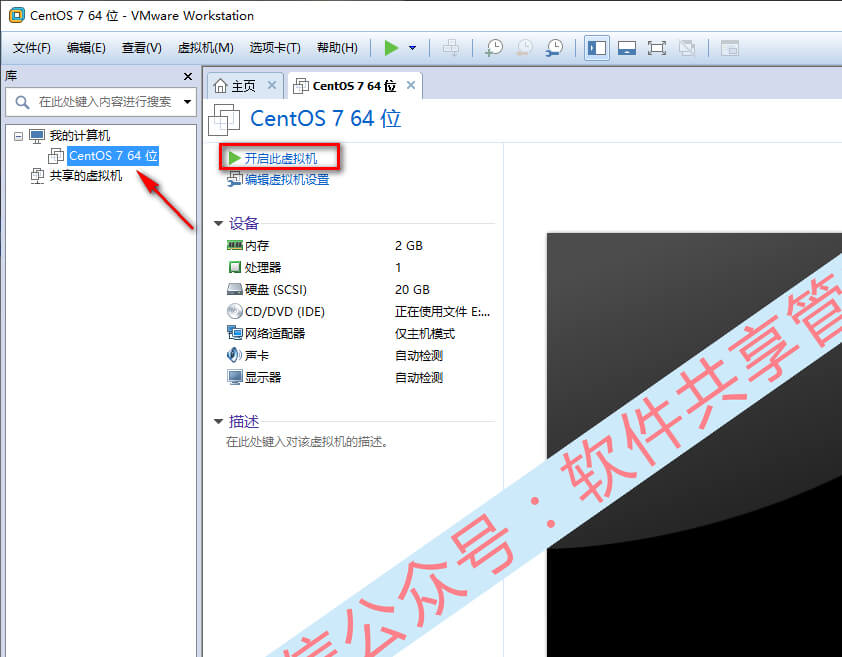Screen dimensions: 842x657
Task: Select CentOS 7 64 位 in the library tree
Action: pyautogui.click(x=113, y=156)
